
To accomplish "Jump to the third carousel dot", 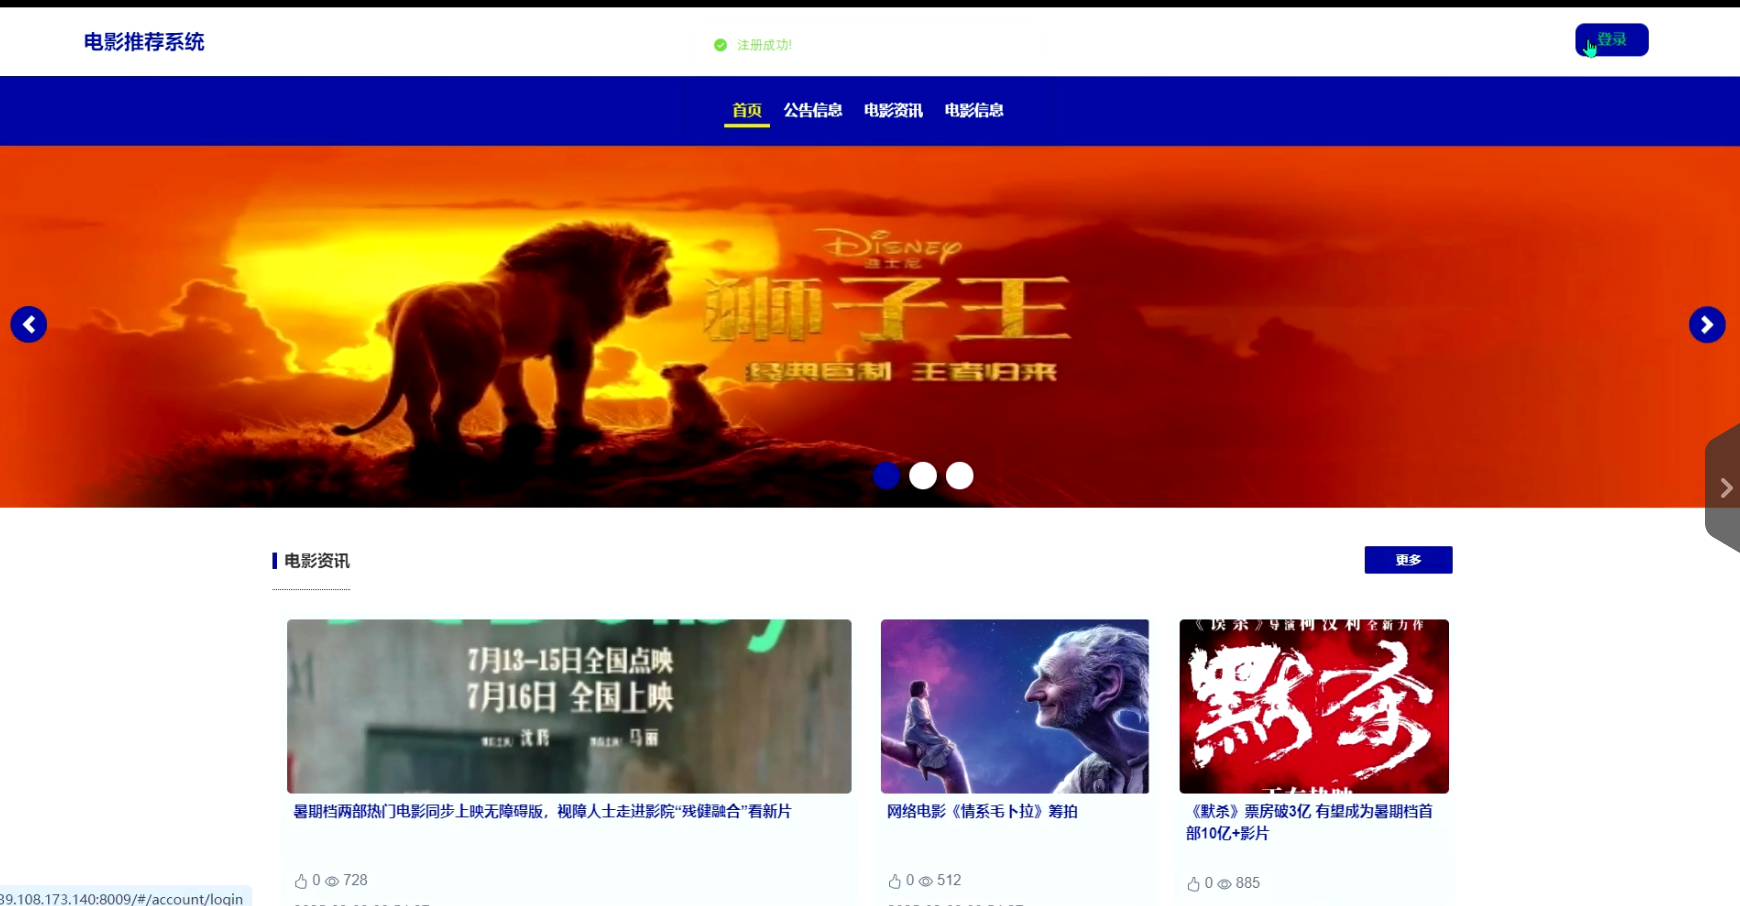I will [x=960, y=475].
